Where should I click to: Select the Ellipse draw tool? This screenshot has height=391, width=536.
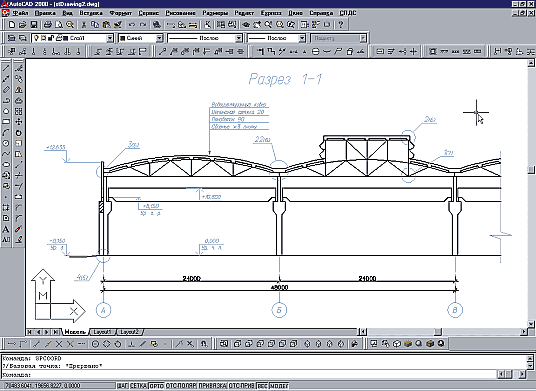6,165
